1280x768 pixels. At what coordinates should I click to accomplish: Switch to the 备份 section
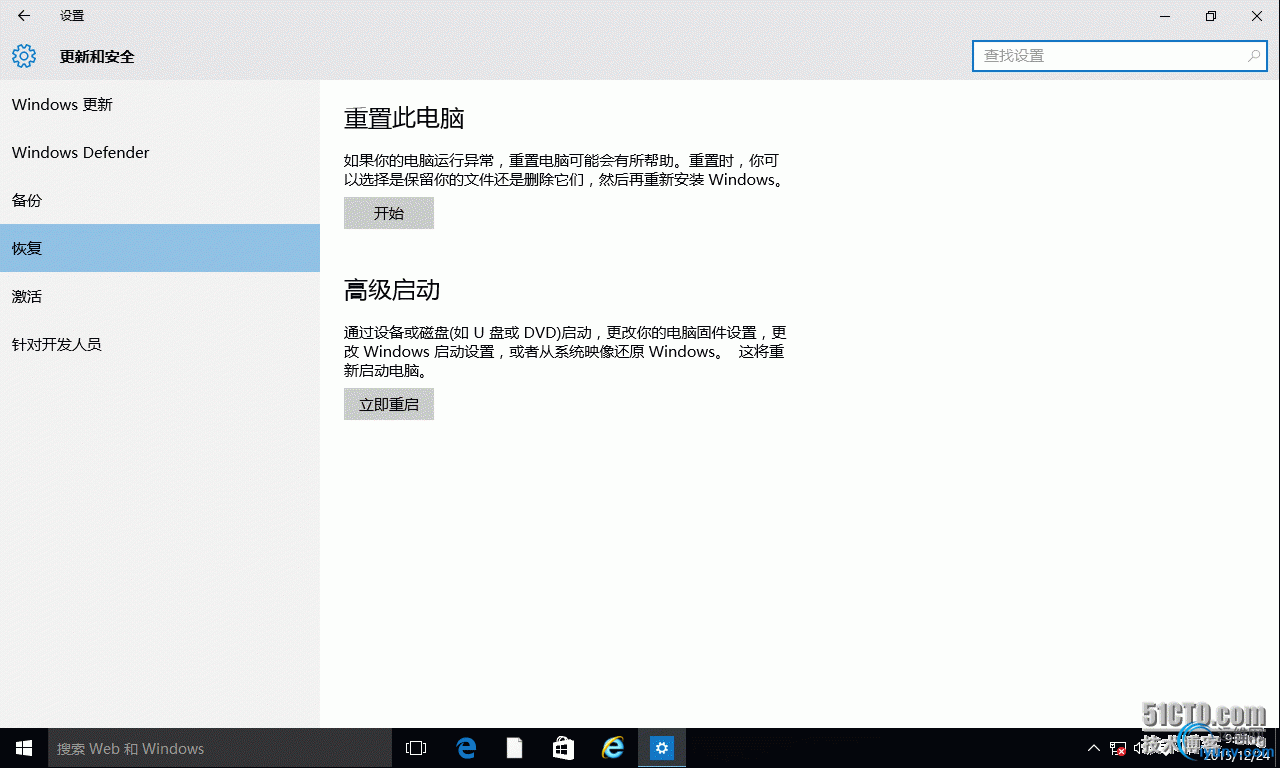[160, 200]
